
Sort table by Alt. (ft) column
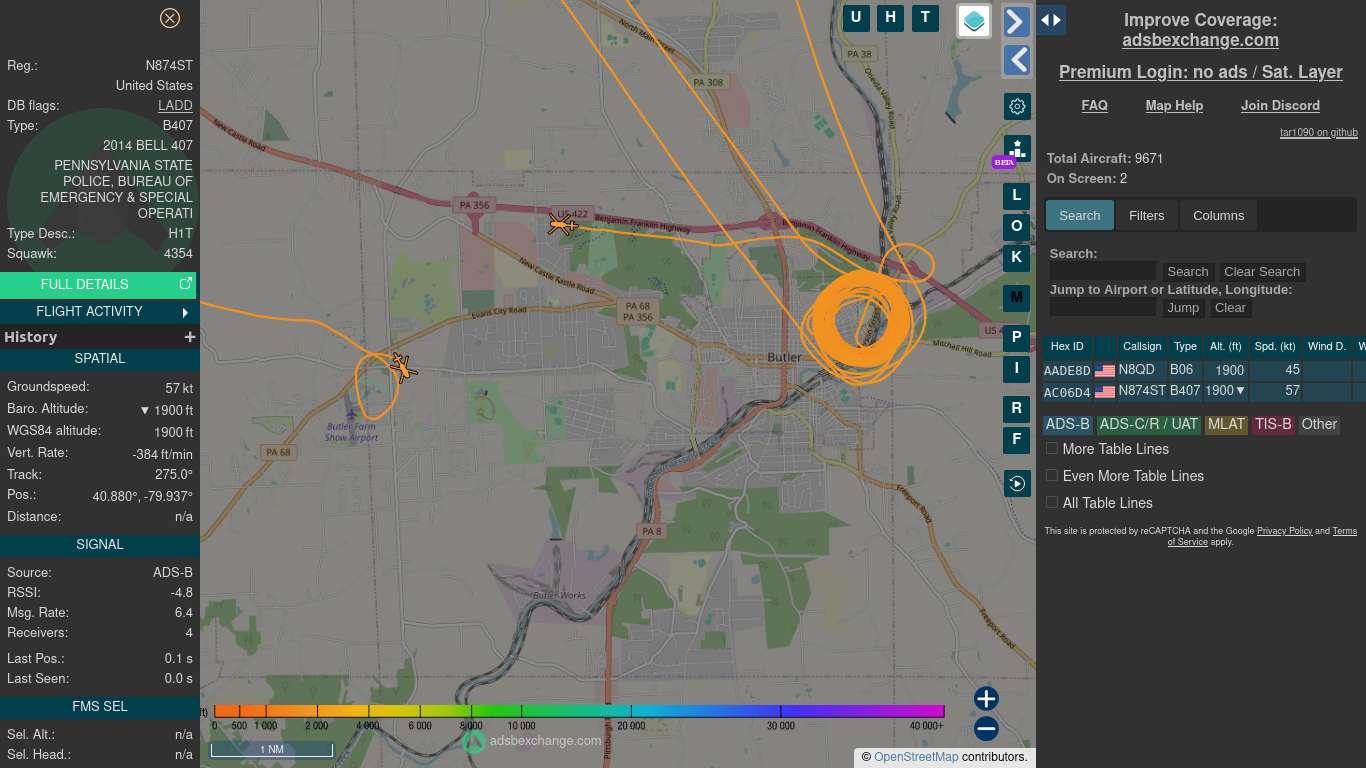tap(1225, 347)
